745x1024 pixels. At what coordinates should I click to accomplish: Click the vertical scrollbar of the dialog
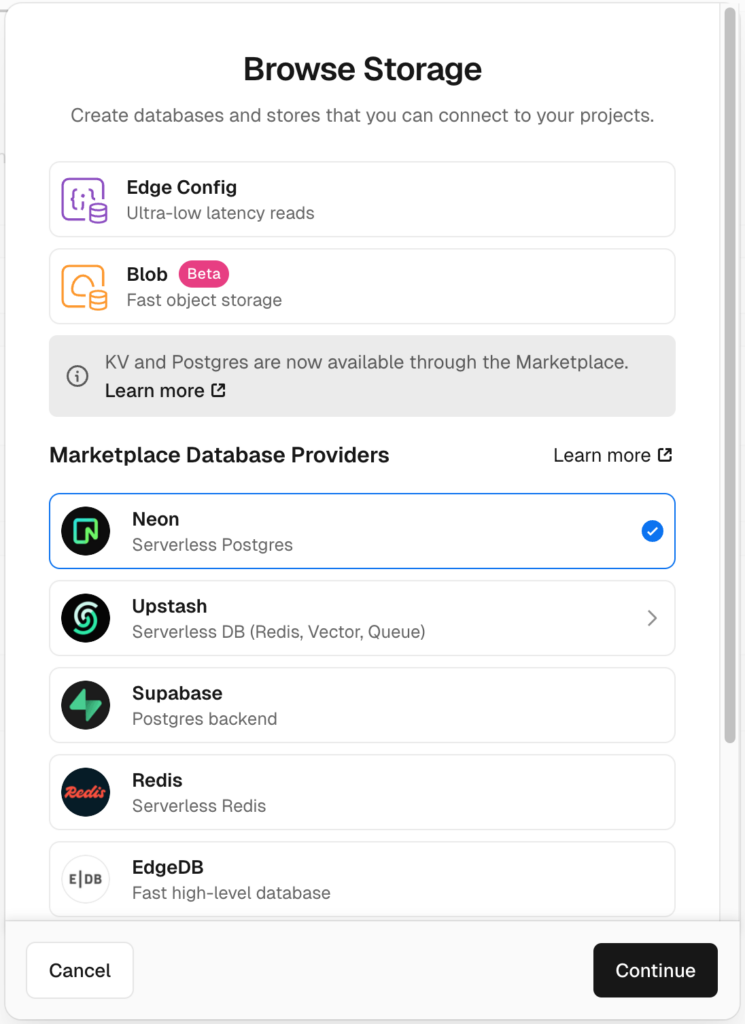731,380
